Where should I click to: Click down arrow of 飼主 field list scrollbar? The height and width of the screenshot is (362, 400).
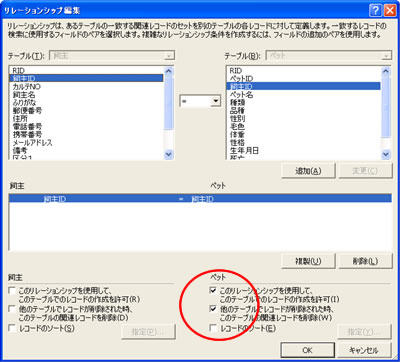(x=169, y=154)
